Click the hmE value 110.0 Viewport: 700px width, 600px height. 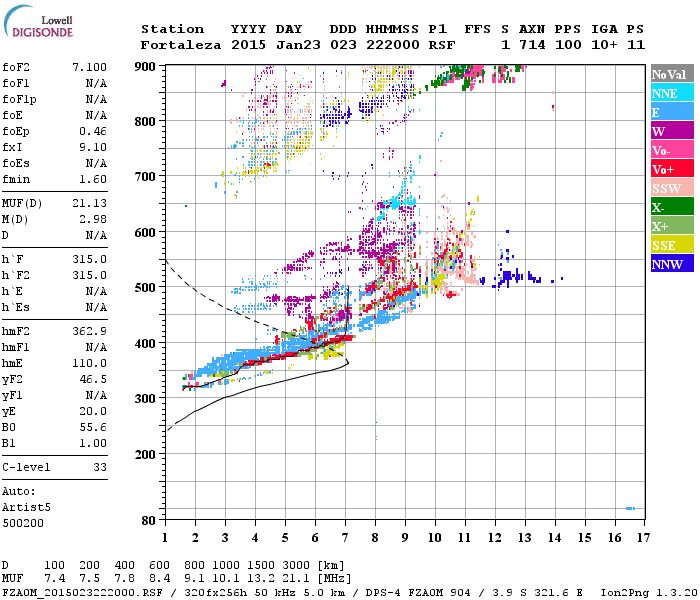click(89, 363)
